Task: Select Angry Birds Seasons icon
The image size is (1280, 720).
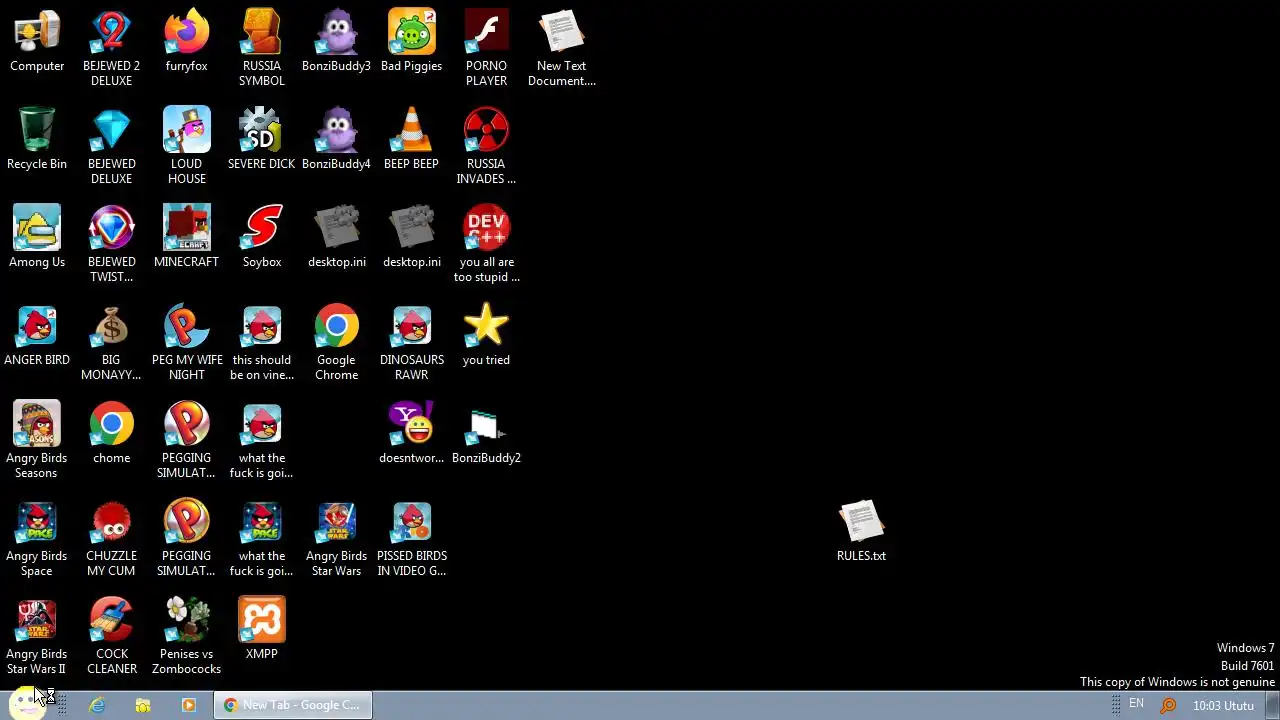Action: [x=37, y=425]
